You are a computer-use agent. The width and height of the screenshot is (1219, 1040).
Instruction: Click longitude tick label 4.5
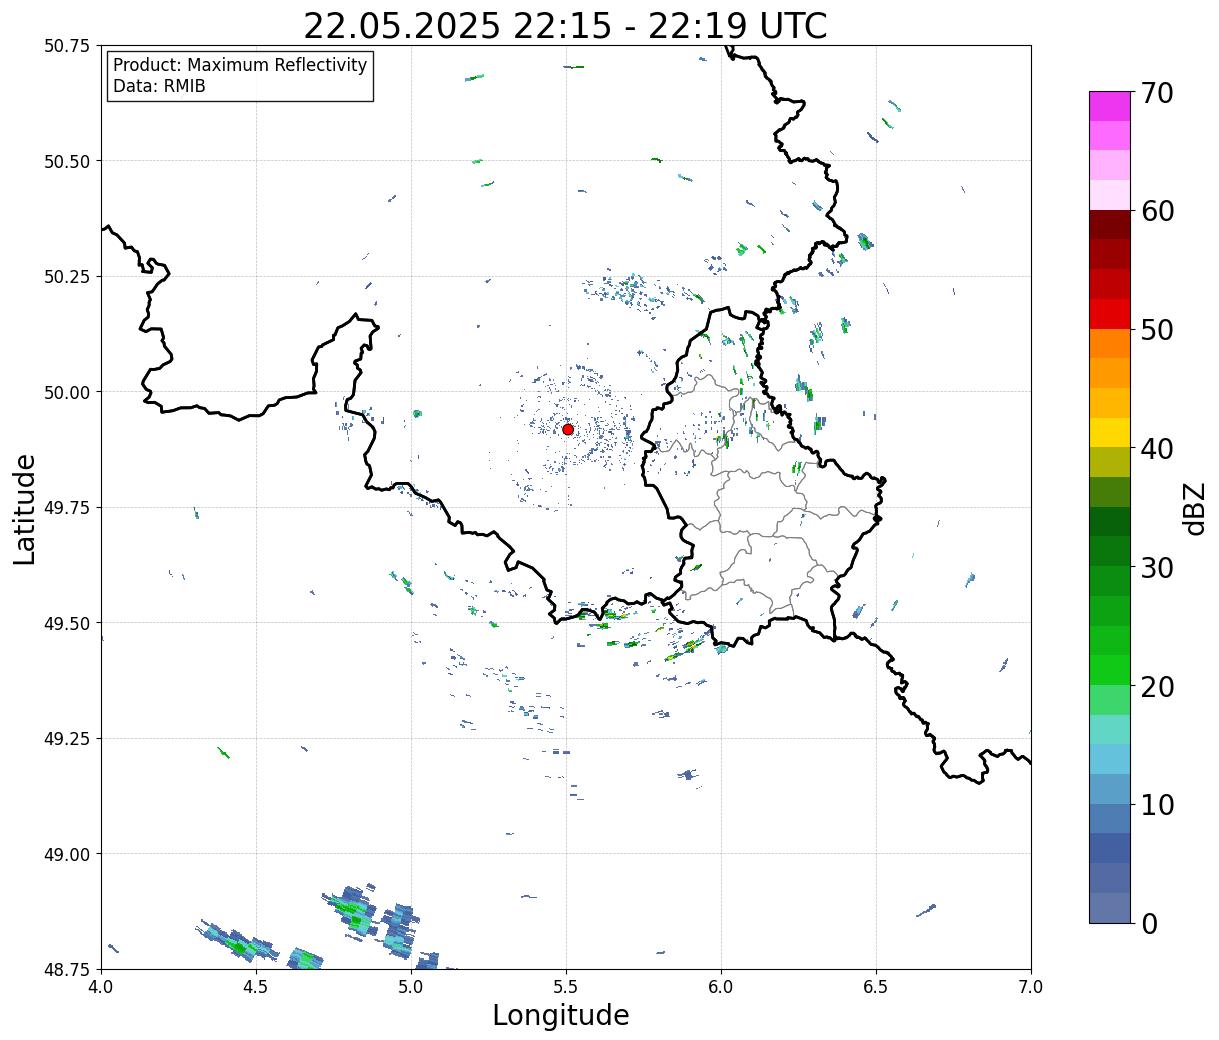click(x=256, y=987)
